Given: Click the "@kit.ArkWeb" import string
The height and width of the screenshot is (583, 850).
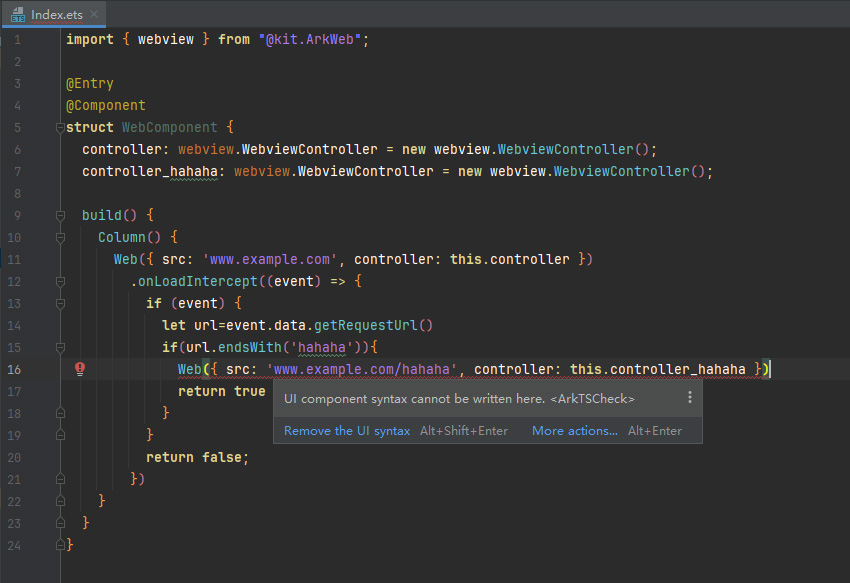Looking at the screenshot, I should (x=310, y=40).
